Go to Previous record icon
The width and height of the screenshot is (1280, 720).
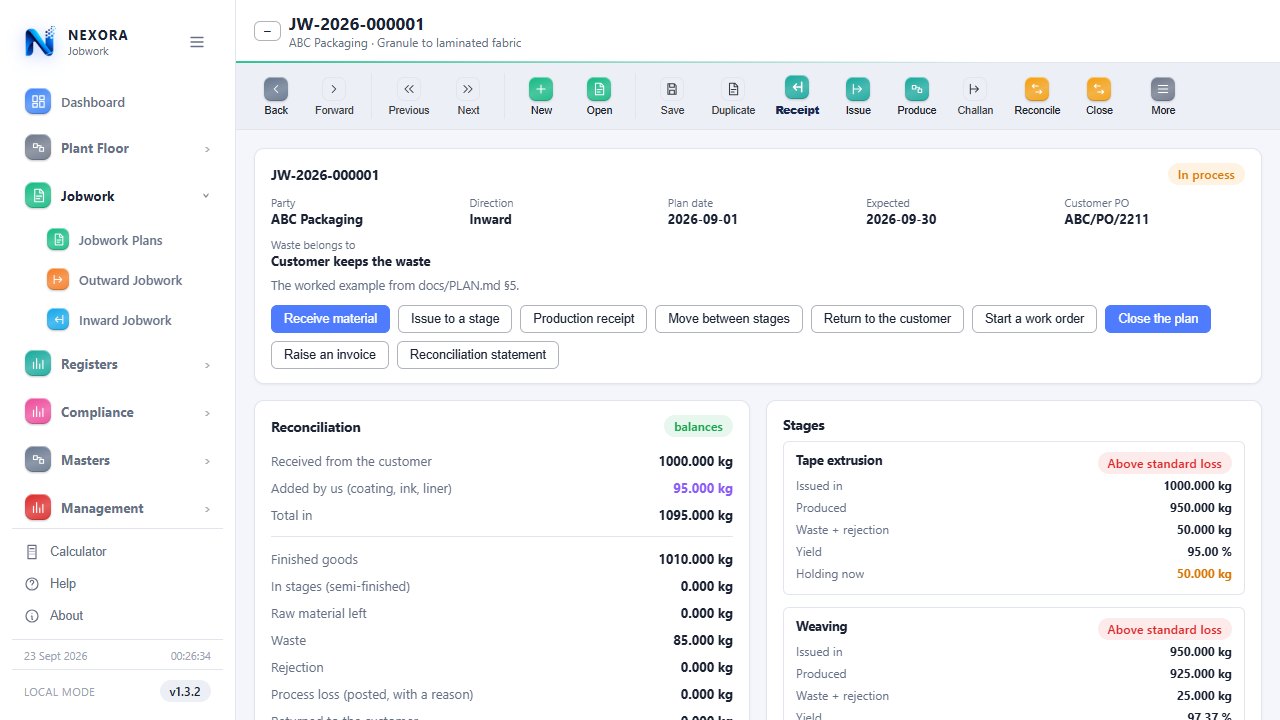click(409, 88)
